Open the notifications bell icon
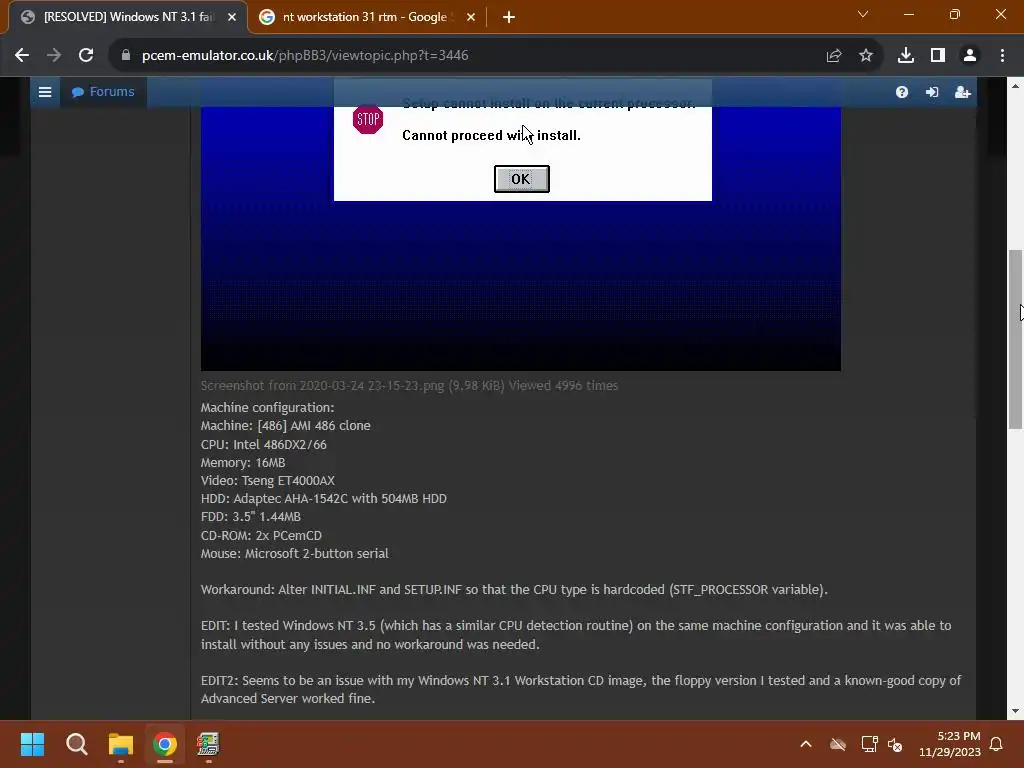Image resolution: width=1024 pixels, height=768 pixels. click(x=997, y=744)
